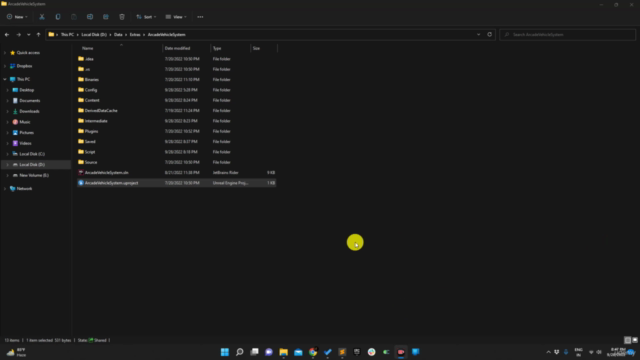Click the Delete trash icon
This screenshot has height=360, width=640.
tap(122, 17)
